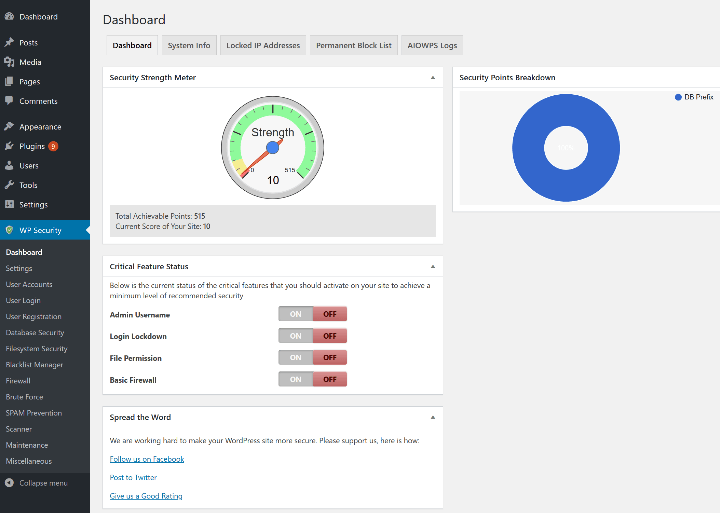Click the Tools wrench icon

9,185
